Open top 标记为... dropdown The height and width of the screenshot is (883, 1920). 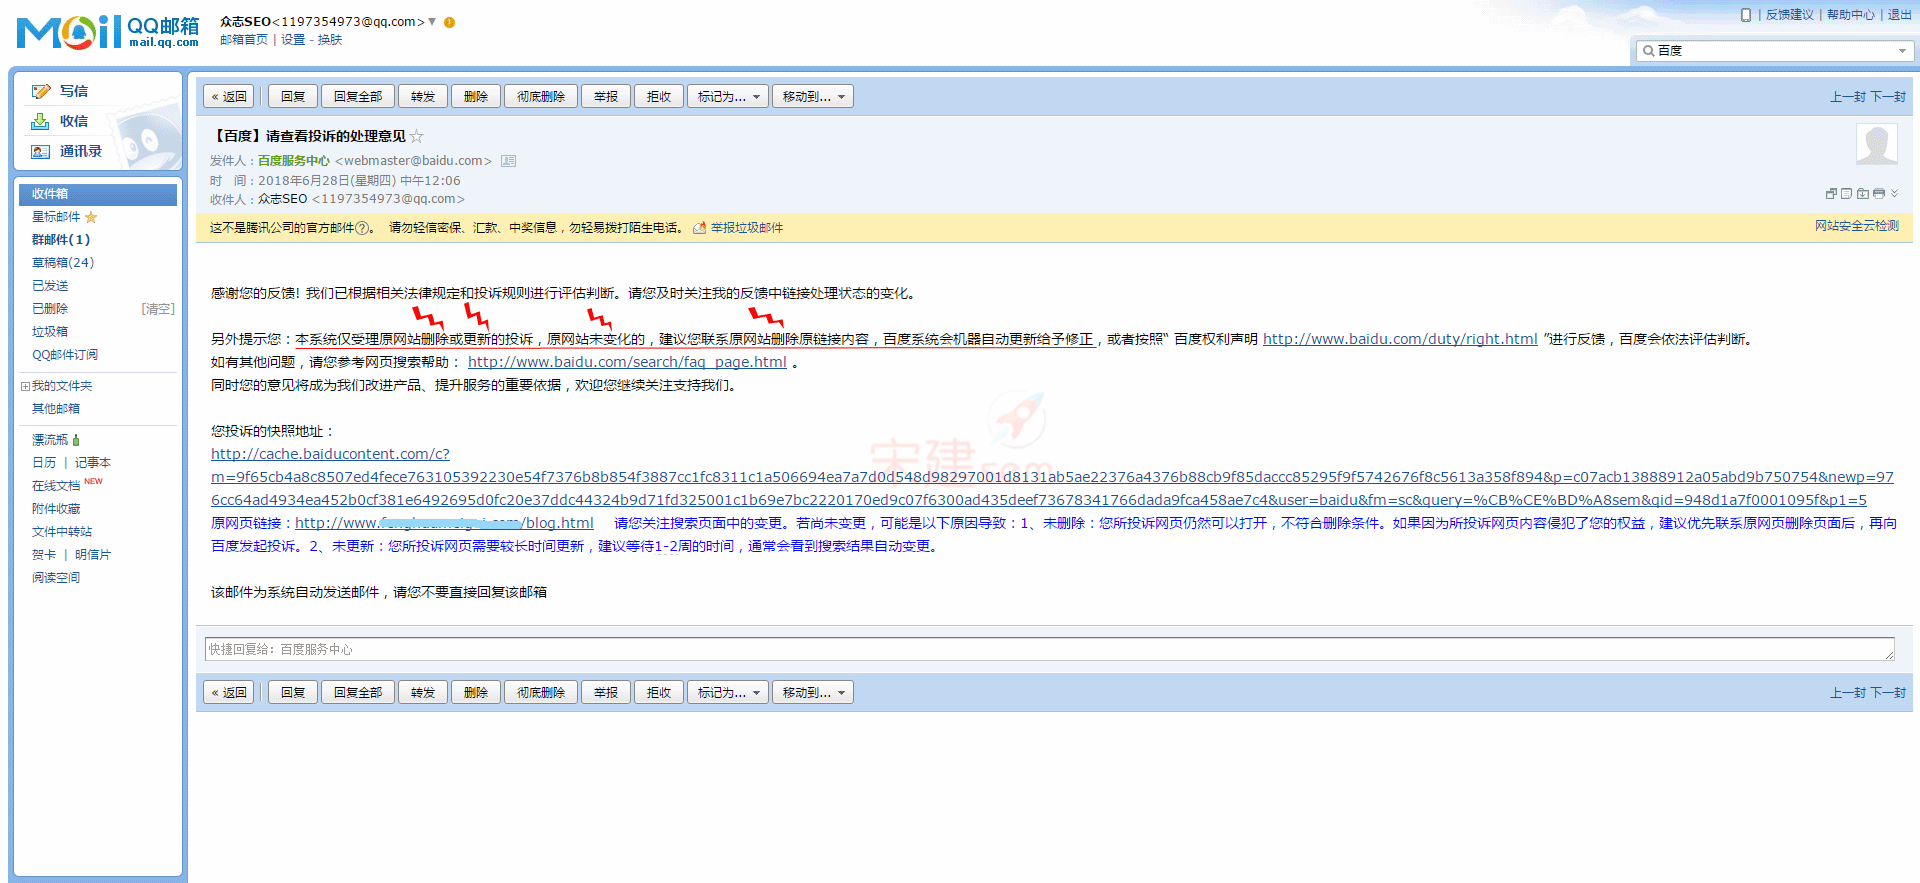coord(728,97)
